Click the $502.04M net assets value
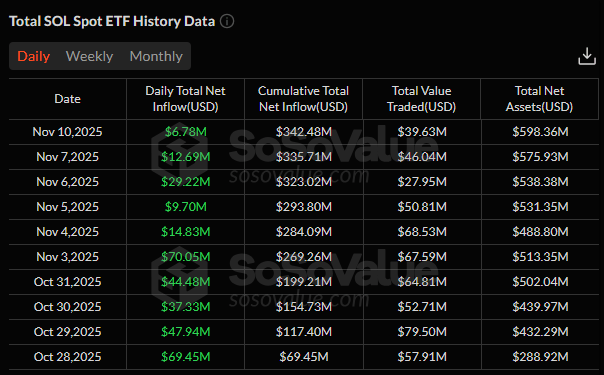Image resolution: width=604 pixels, height=375 pixels. [x=540, y=282]
